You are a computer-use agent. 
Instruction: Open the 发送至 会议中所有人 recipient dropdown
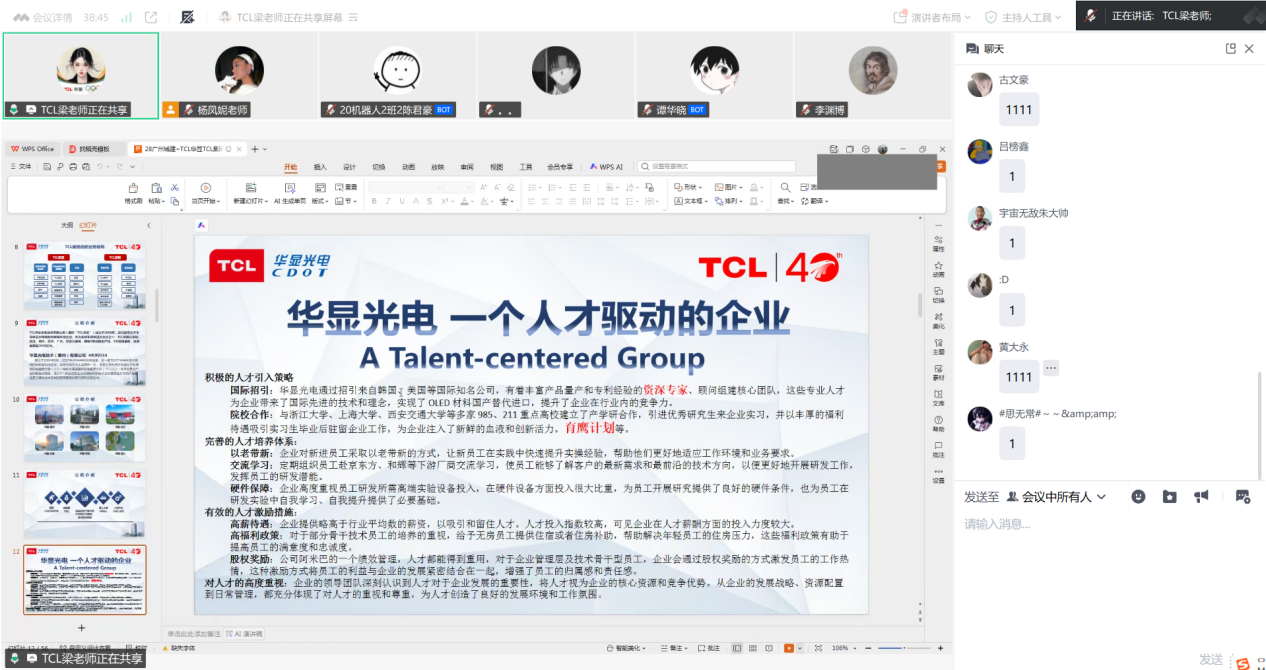click(1056, 496)
